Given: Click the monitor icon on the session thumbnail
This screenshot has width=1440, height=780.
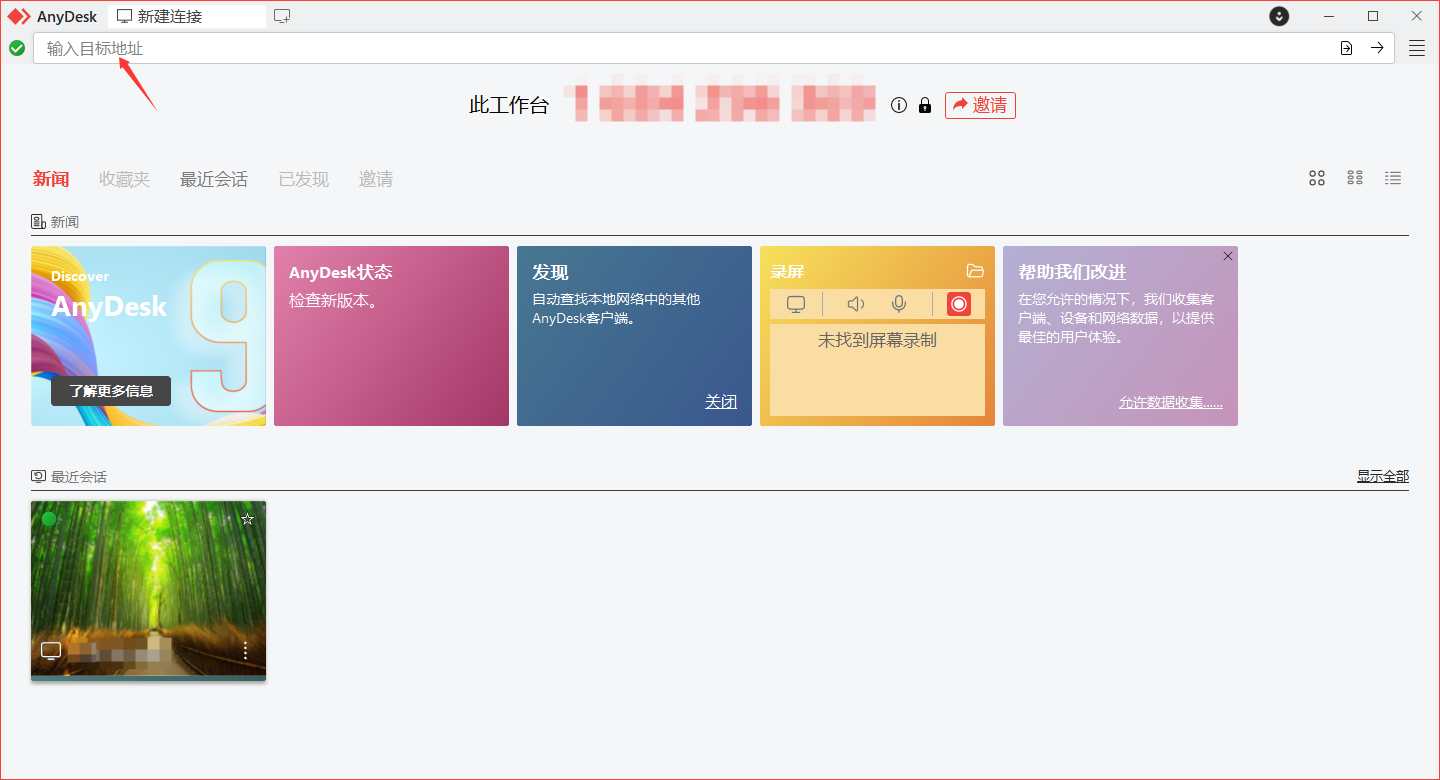Looking at the screenshot, I should (51, 651).
